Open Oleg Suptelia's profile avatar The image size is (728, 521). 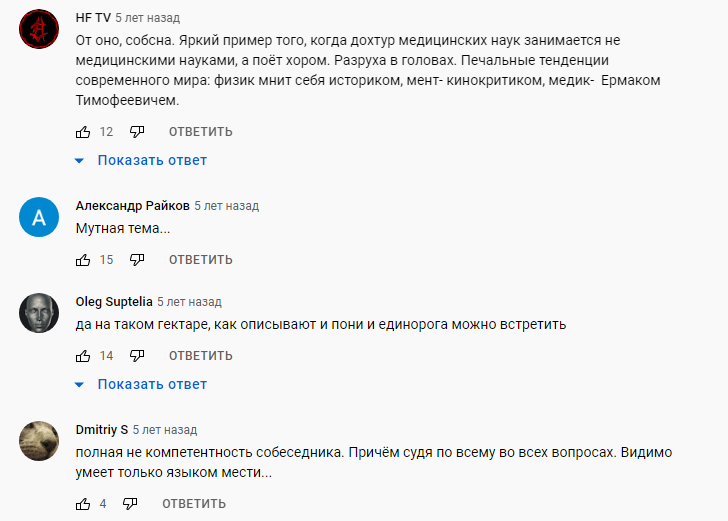click(x=40, y=313)
